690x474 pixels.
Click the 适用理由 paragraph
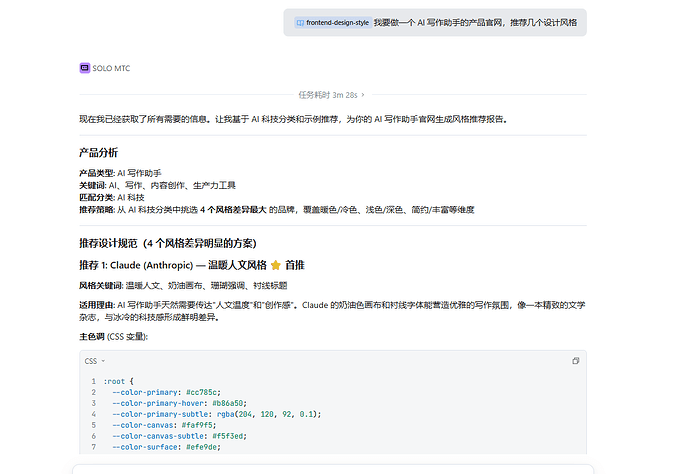coord(332,311)
